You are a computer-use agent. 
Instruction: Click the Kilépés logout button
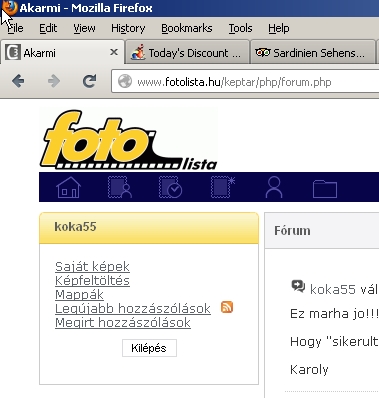(x=149, y=348)
